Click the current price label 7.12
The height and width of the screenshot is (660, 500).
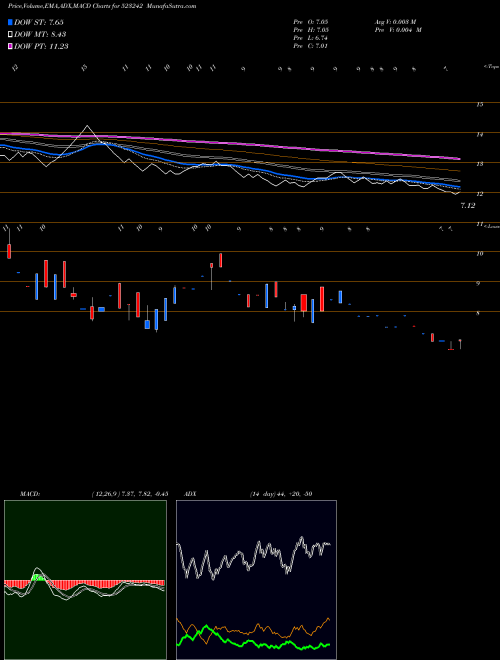(x=468, y=206)
